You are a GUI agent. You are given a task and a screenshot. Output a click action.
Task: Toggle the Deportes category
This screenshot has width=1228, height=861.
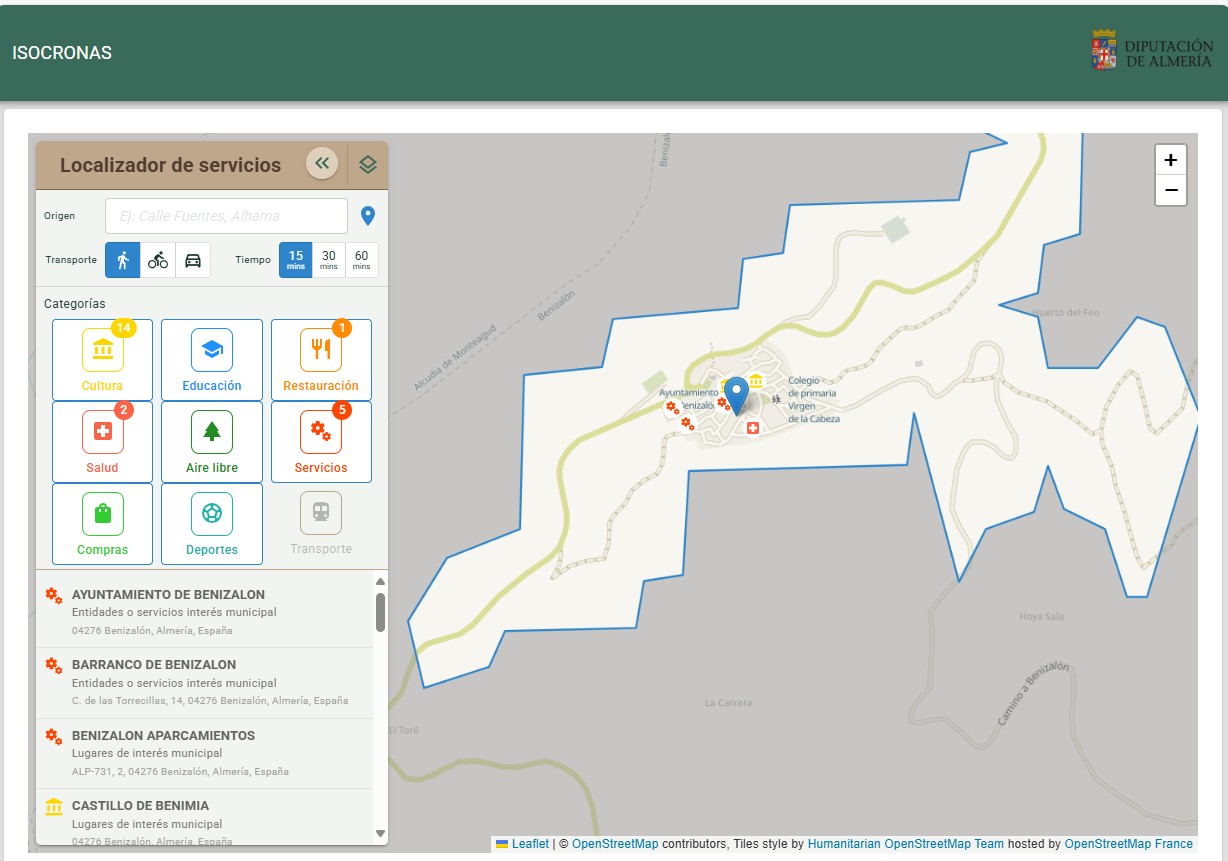click(212, 524)
